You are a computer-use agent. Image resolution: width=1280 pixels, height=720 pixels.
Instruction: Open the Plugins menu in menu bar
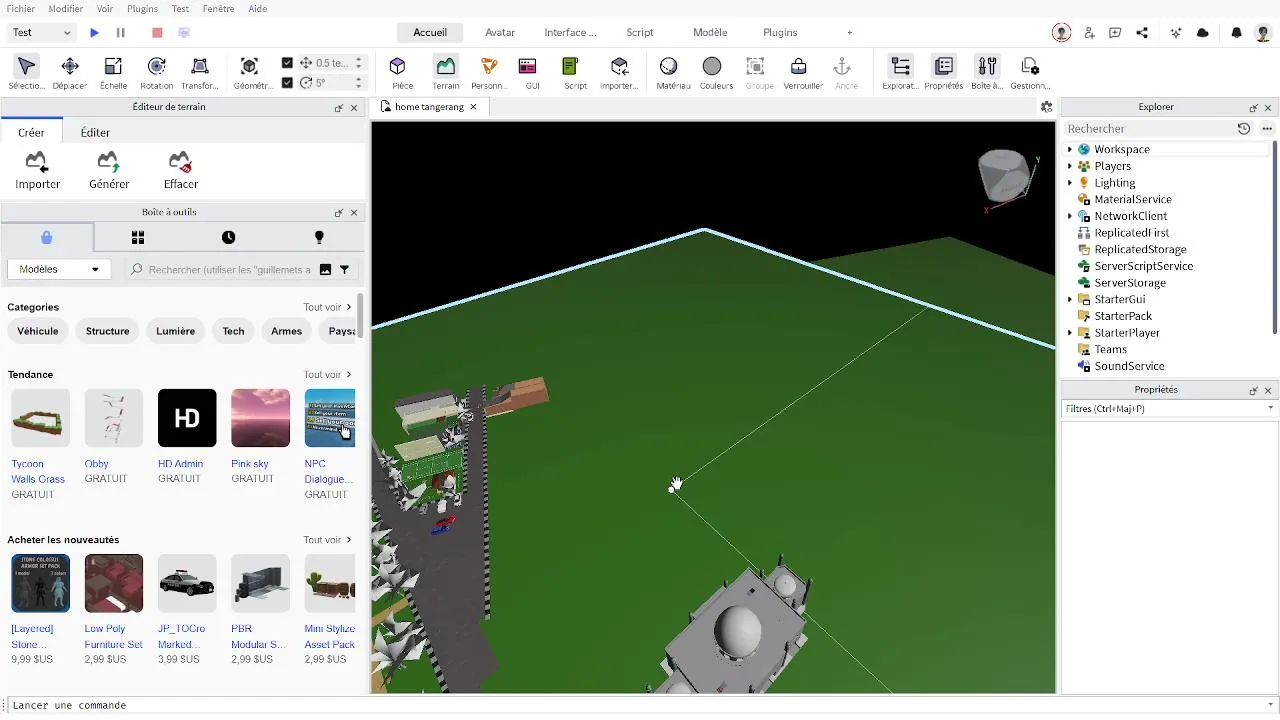pyautogui.click(x=143, y=8)
